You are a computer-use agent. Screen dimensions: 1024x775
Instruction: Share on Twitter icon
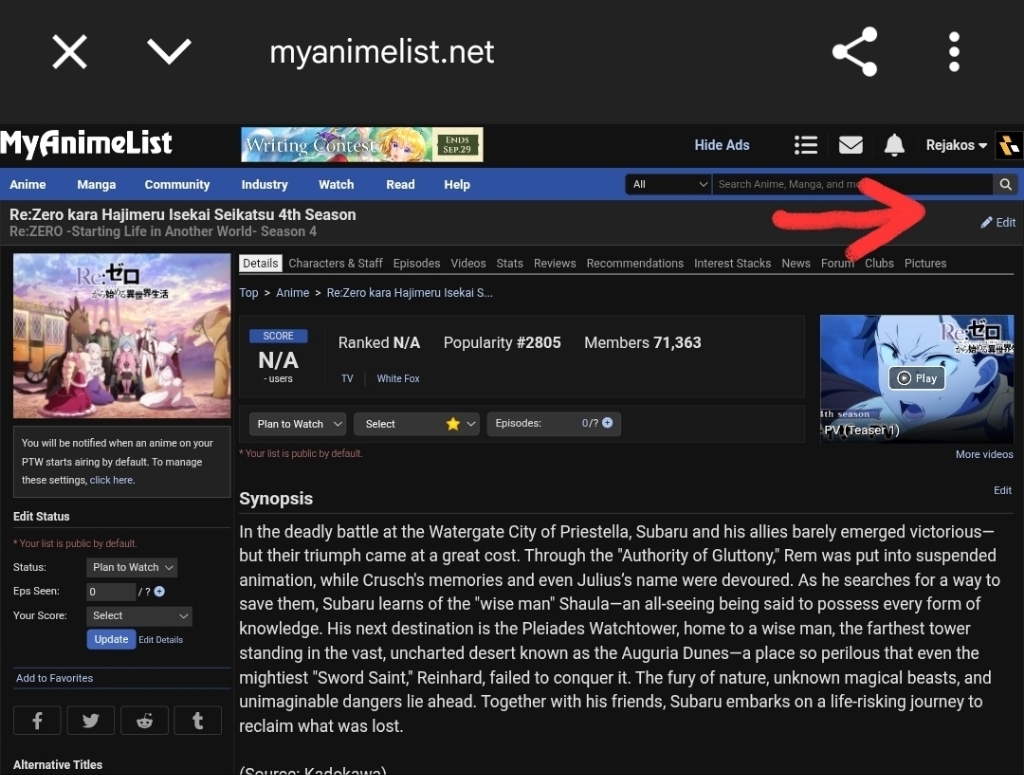pyautogui.click(x=91, y=720)
